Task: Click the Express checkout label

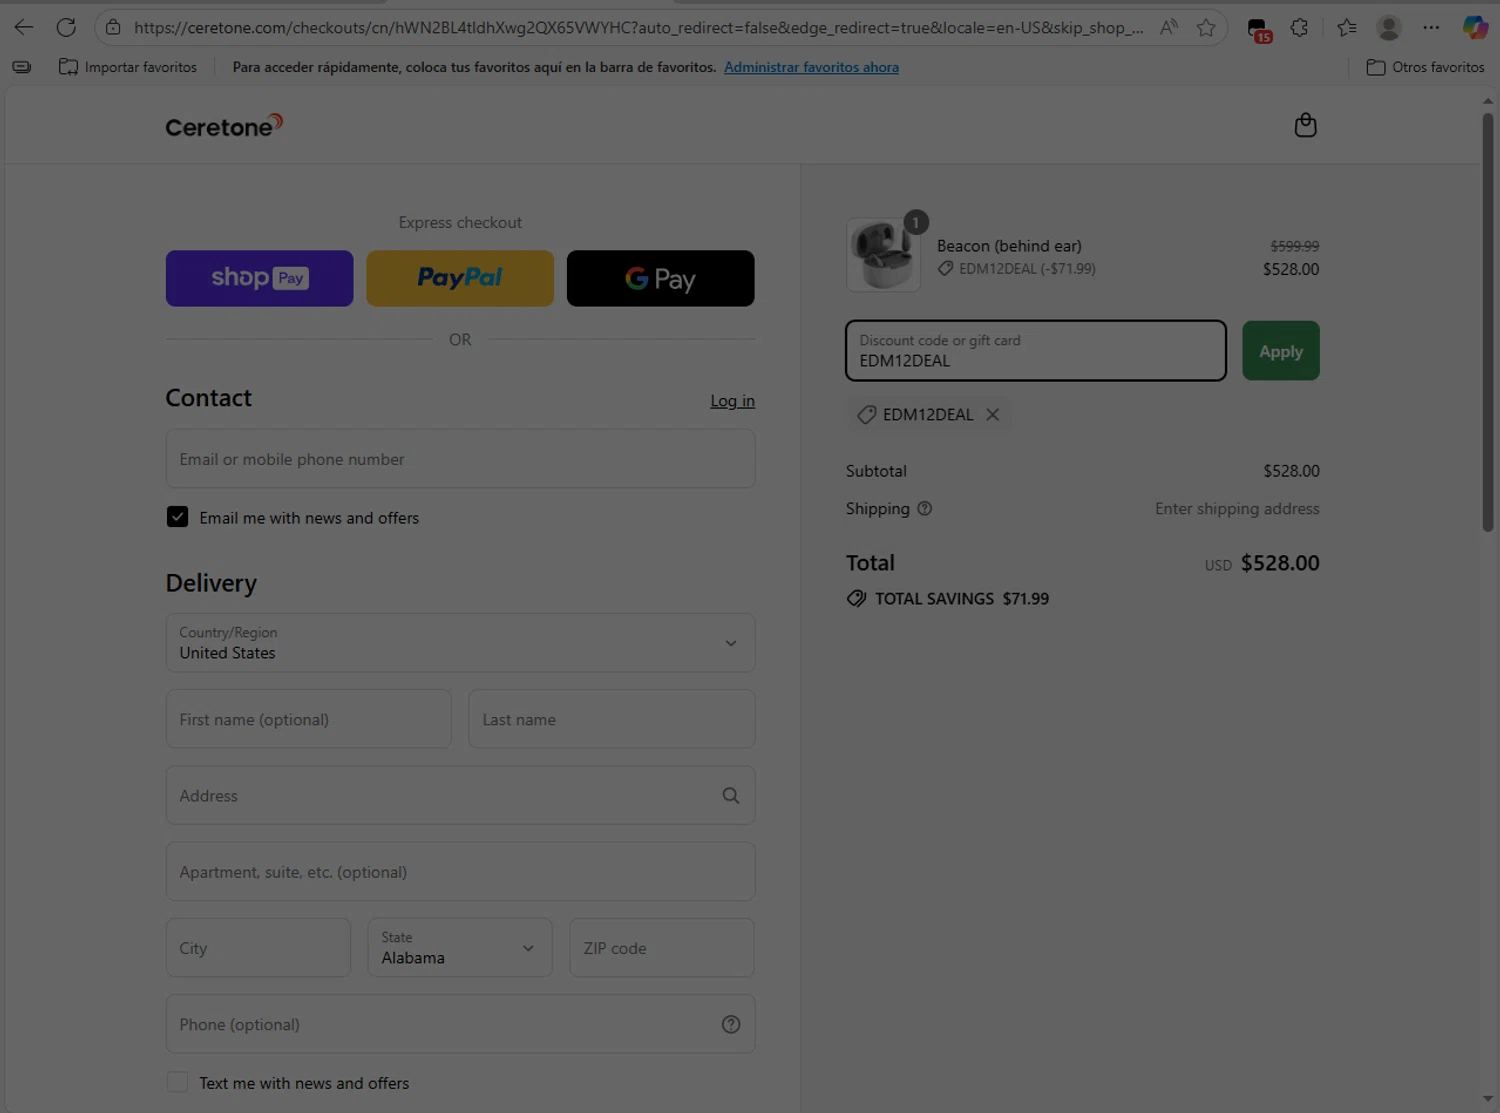Action: [460, 223]
